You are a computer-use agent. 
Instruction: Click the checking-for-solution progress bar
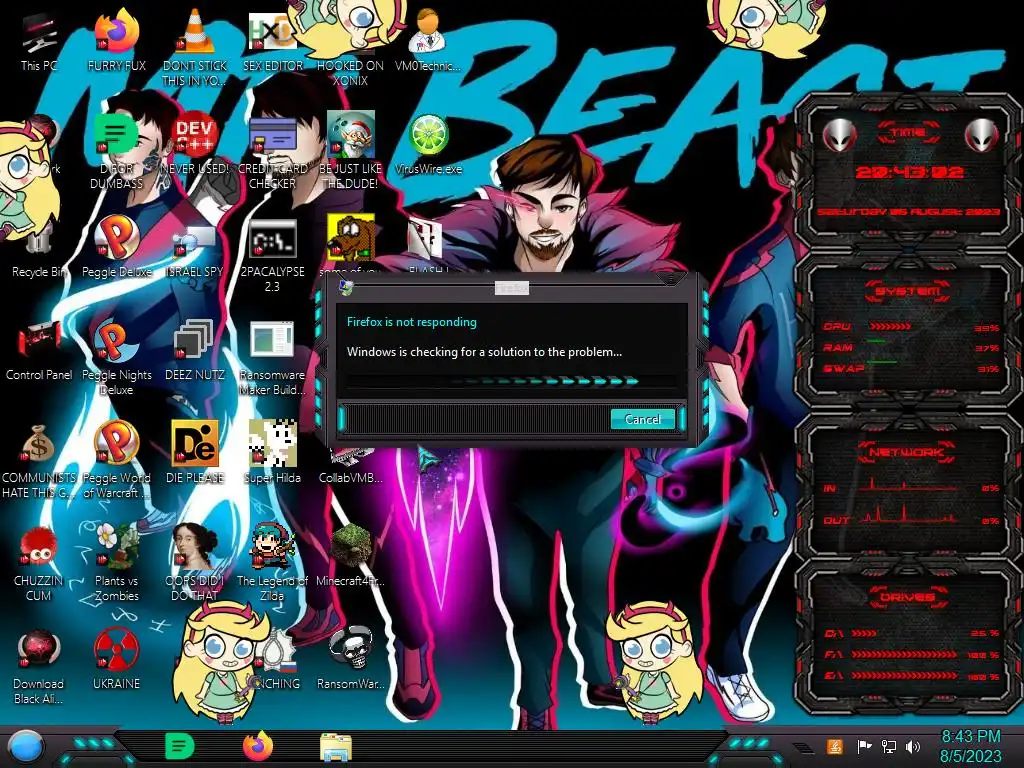511,381
